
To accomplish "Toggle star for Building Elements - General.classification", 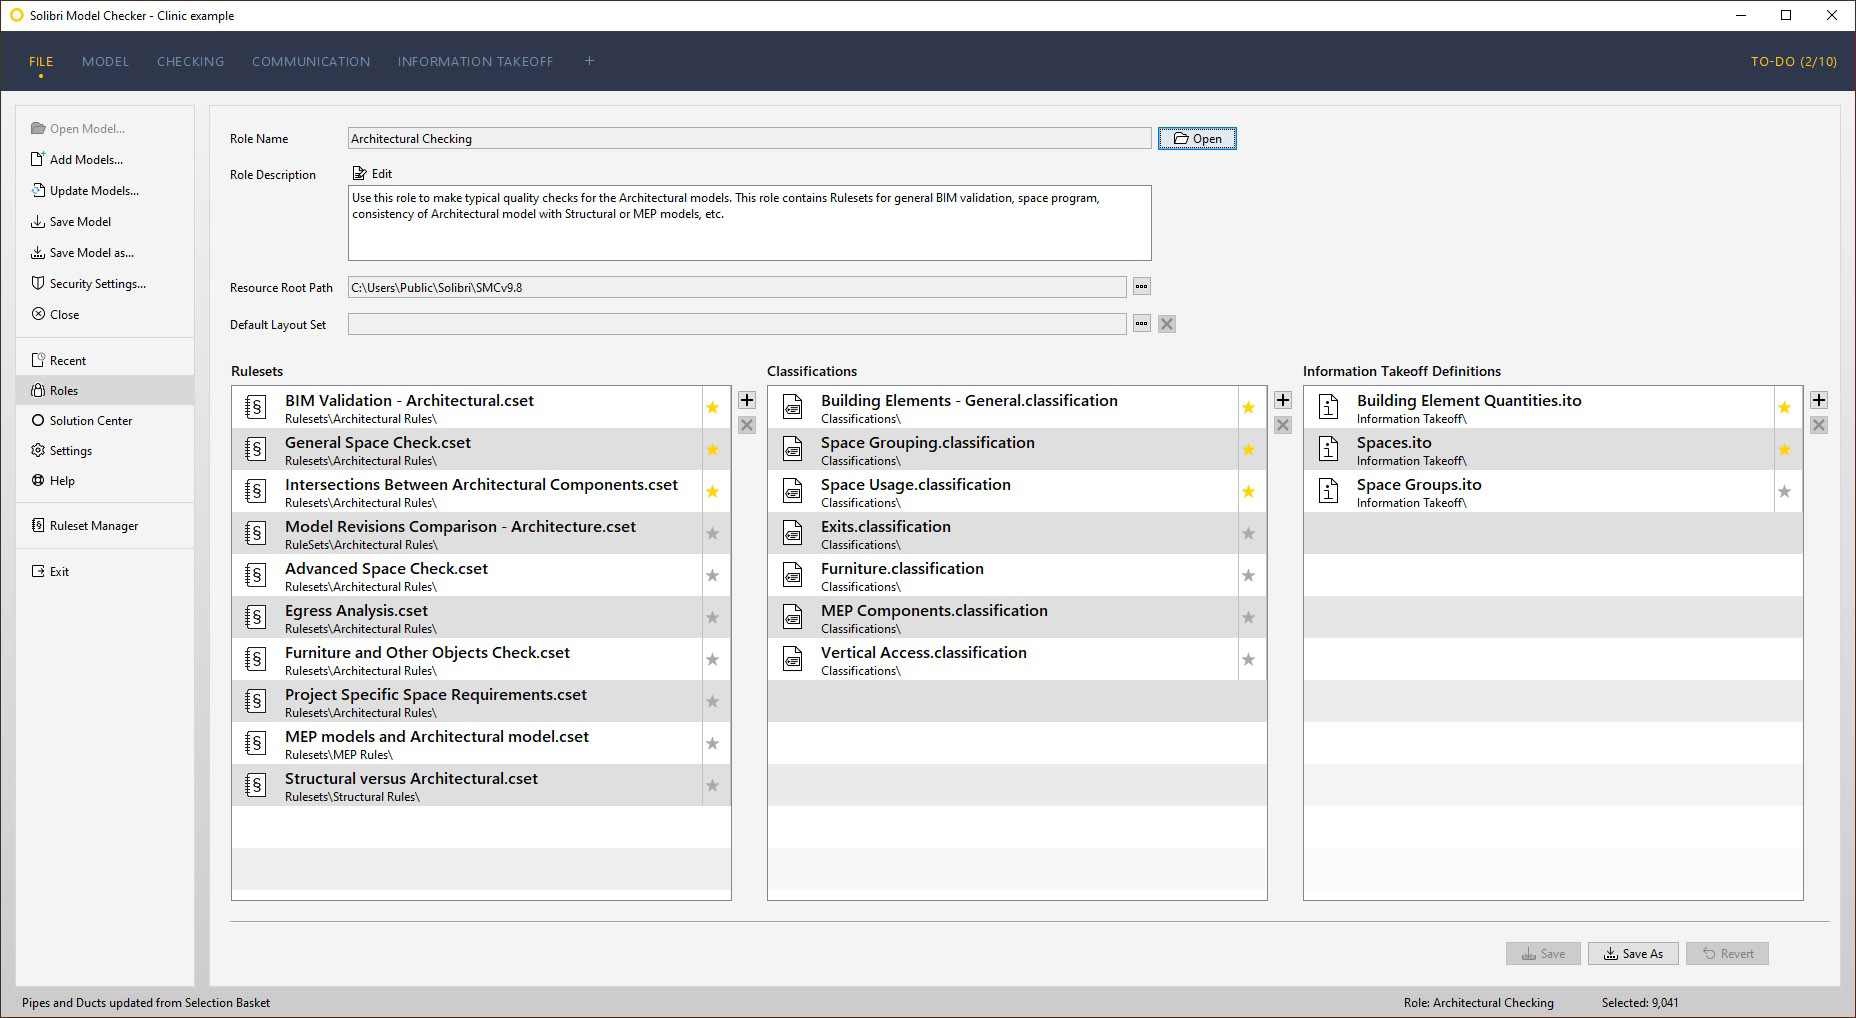I will coord(1249,407).
